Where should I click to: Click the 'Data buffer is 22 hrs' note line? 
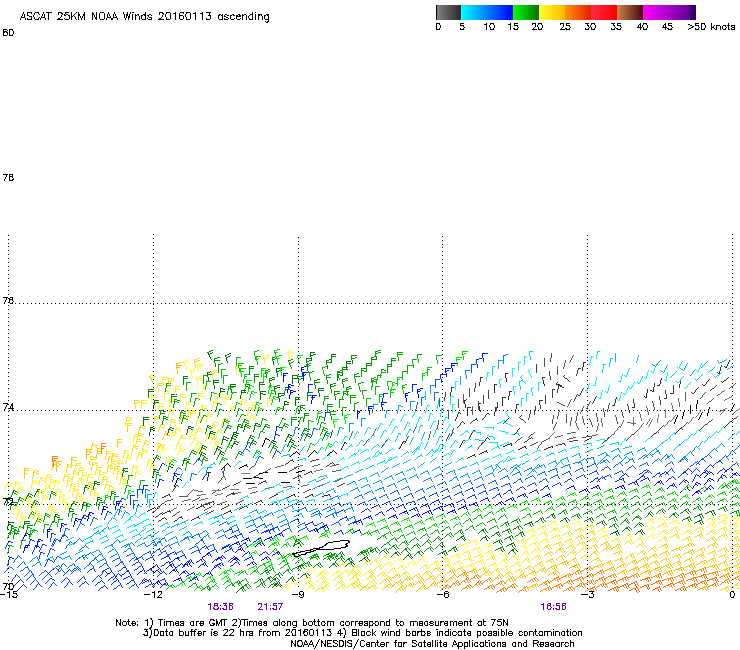[x=362, y=633]
